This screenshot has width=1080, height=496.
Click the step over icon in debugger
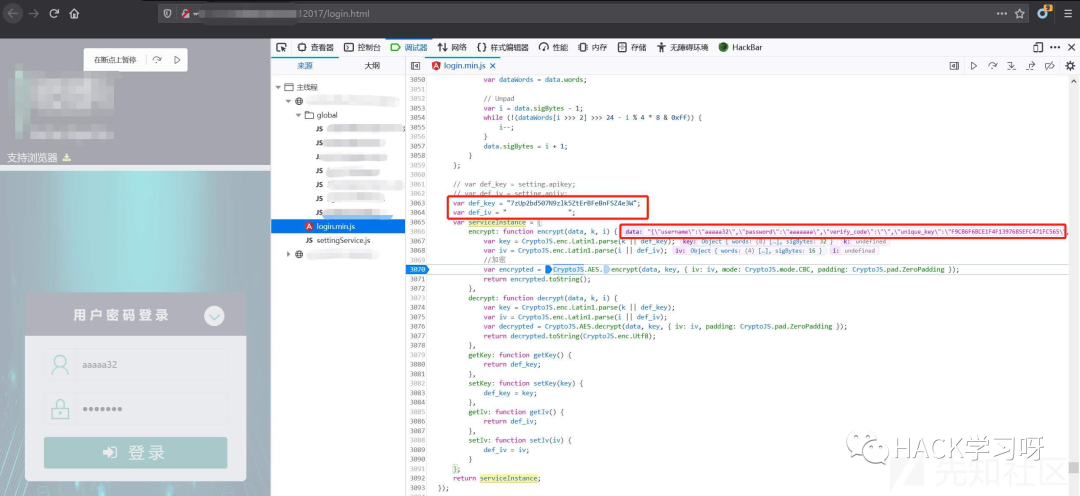click(992, 66)
